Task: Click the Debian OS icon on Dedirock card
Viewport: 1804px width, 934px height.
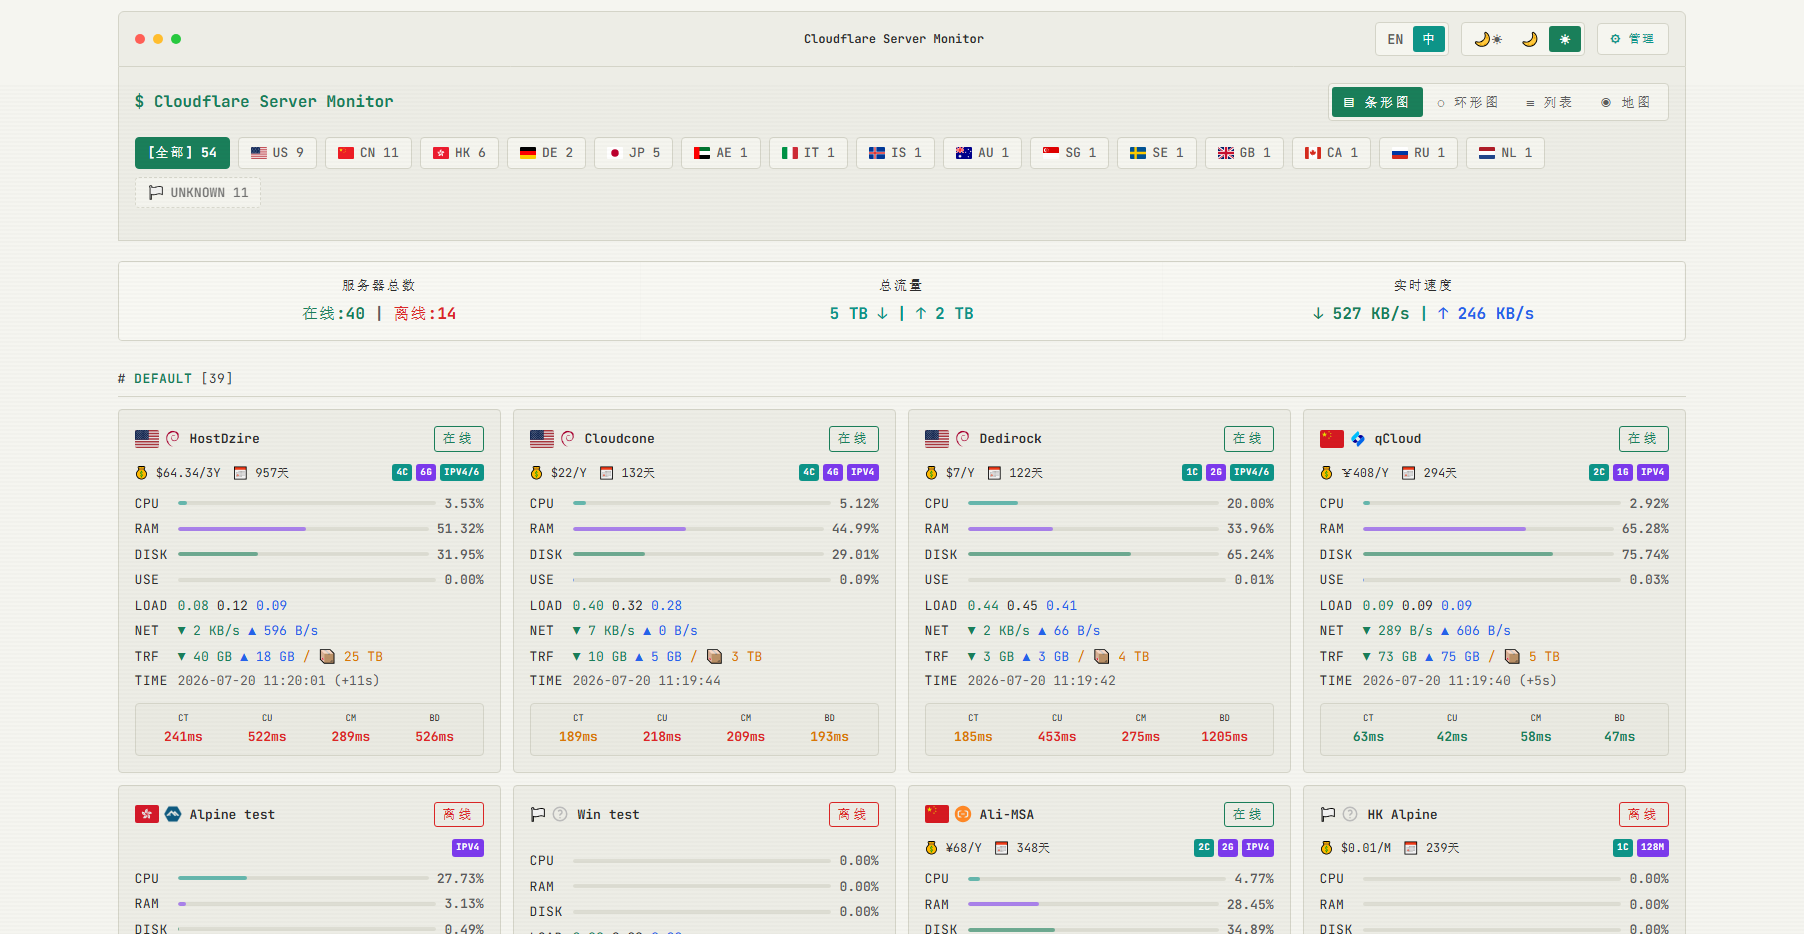Action: coord(963,438)
